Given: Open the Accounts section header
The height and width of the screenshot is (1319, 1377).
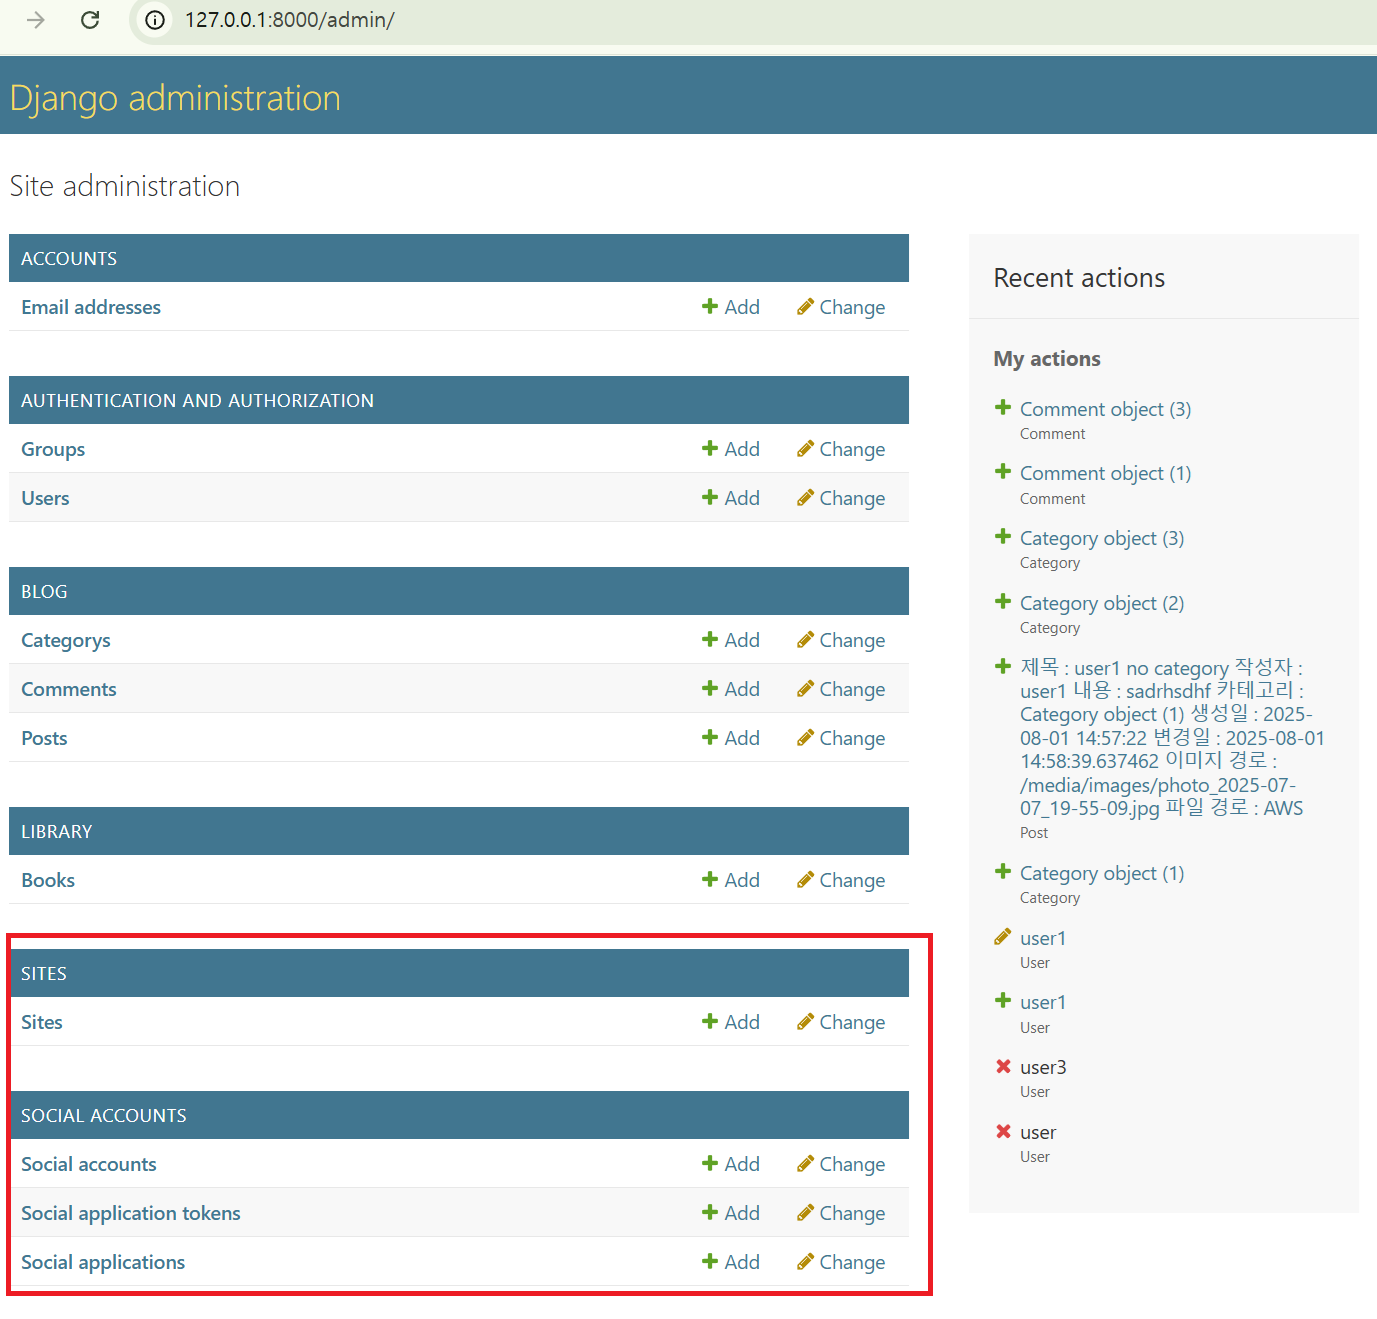Looking at the screenshot, I should [69, 258].
